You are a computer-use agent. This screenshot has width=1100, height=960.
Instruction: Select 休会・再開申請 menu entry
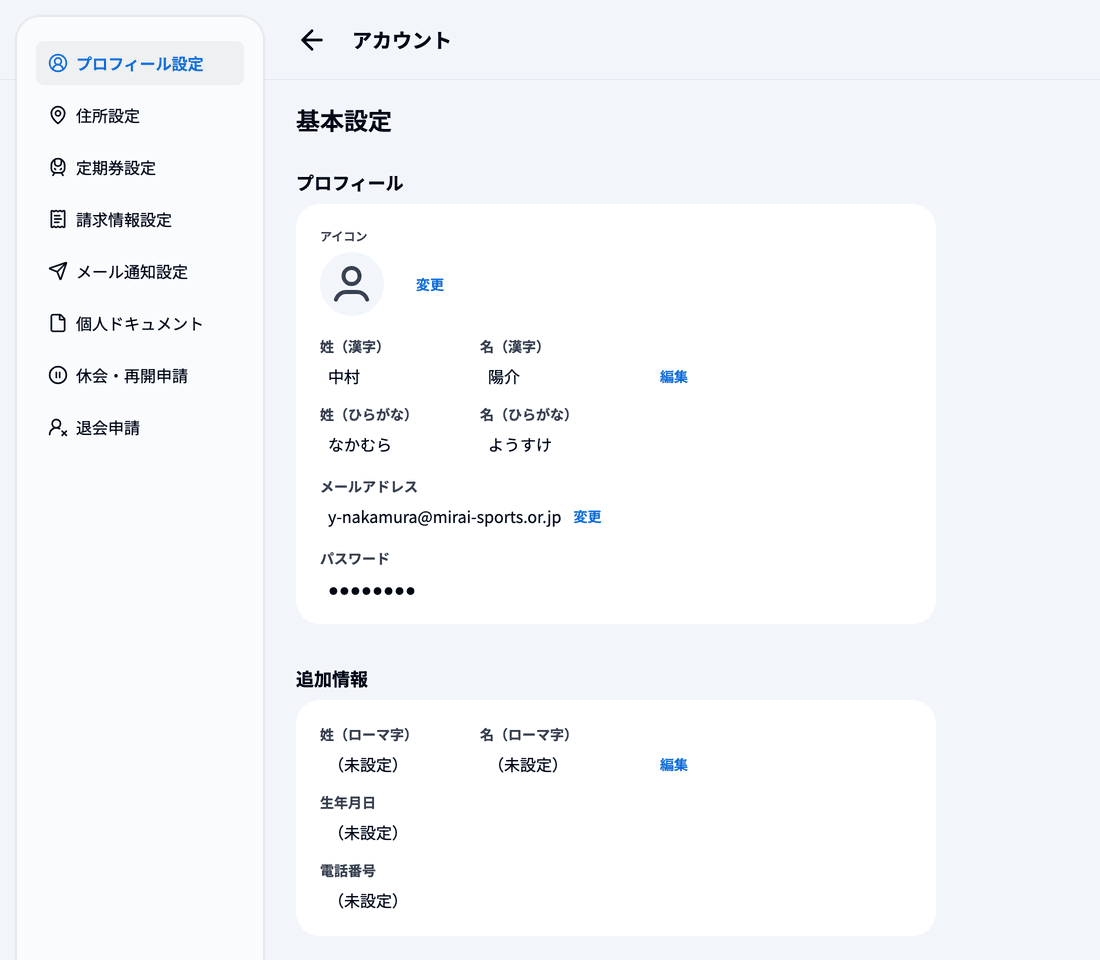point(140,375)
